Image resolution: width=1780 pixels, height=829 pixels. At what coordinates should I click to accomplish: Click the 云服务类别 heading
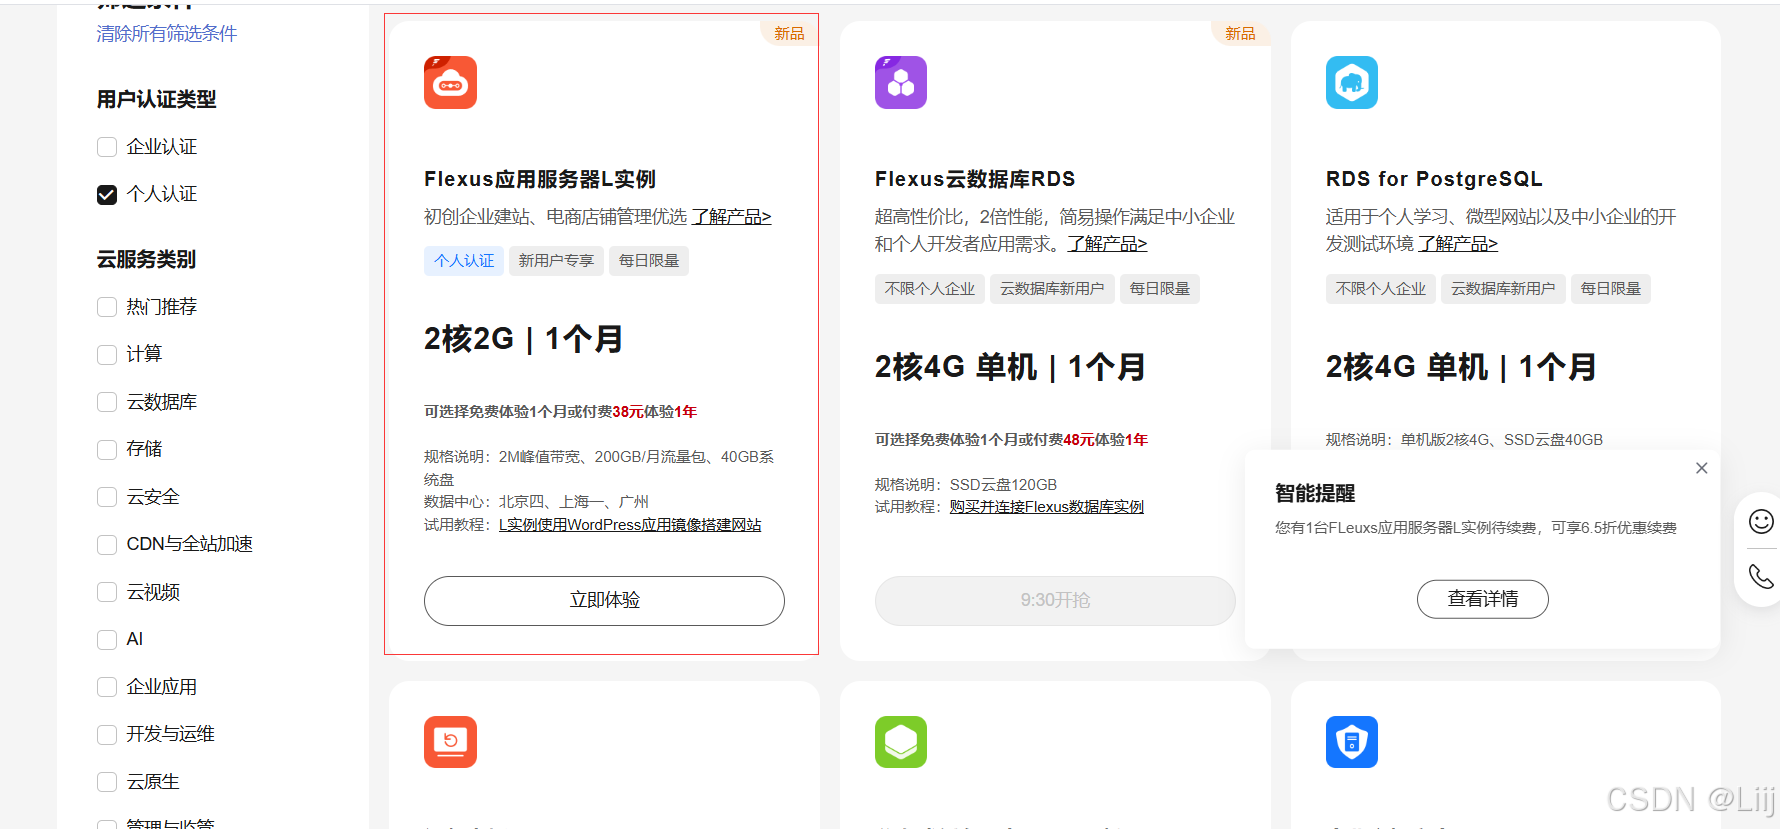pos(146,259)
